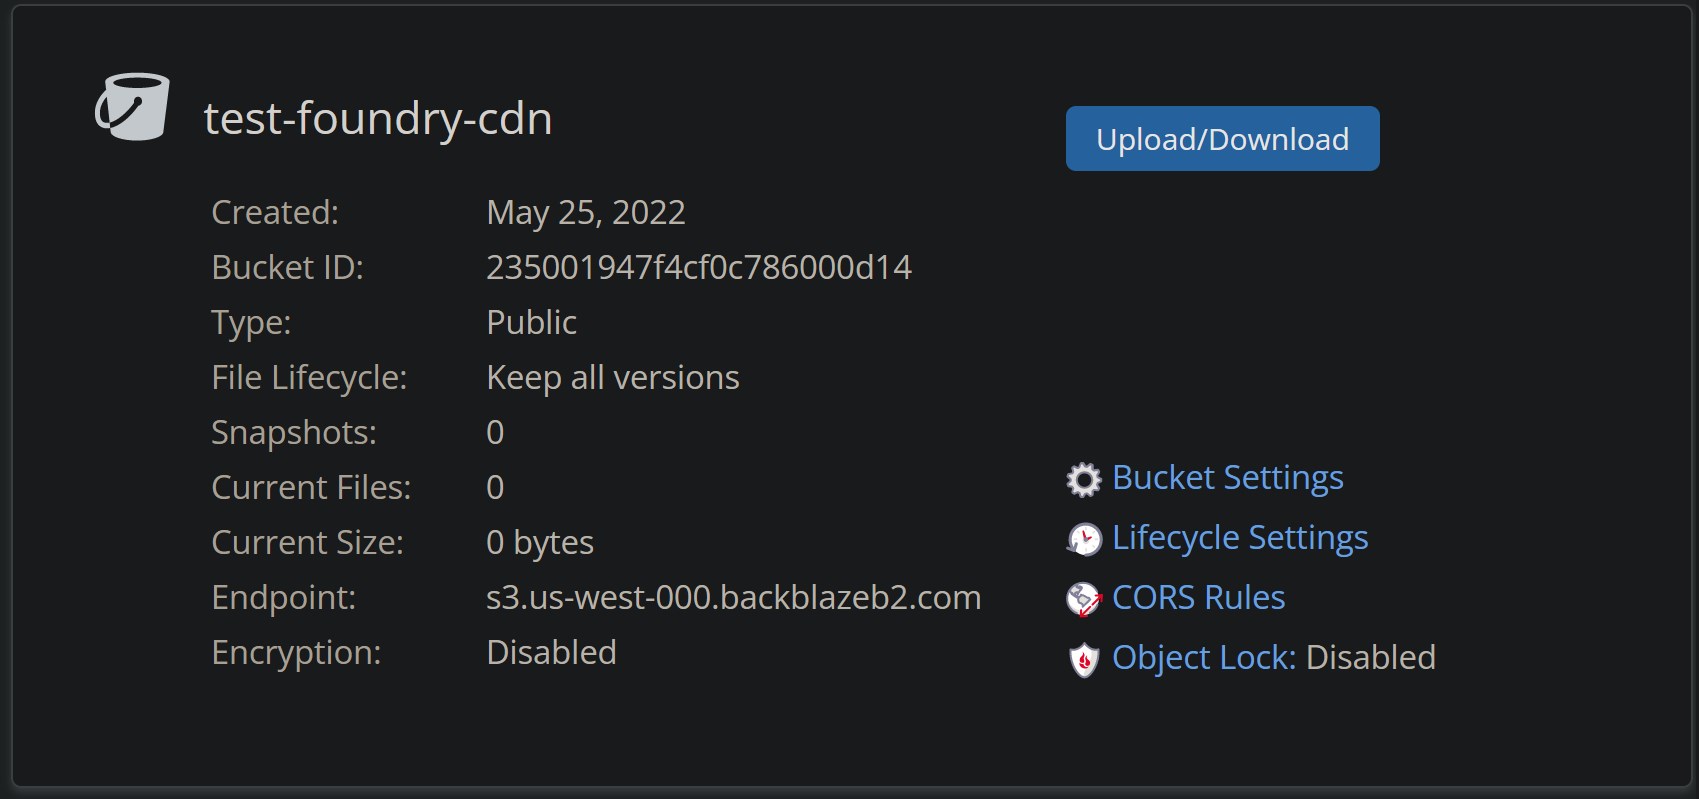This screenshot has width=1699, height=799.
Task: Open the Object Lock link
Action: (x=1203, y=658)
